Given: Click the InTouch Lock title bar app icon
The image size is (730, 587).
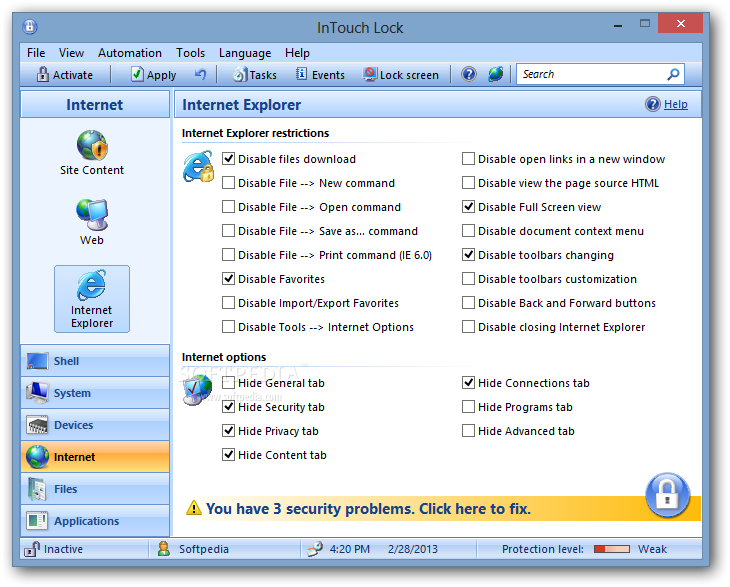Looking at the screenshot, I should 30,27.
